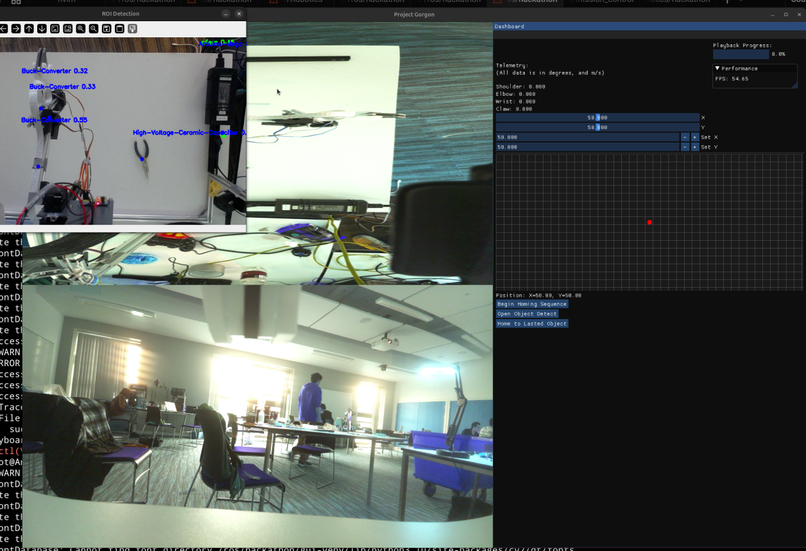
Task: Zoom out on the ROI Detection image
Action: [x=93, y=29]
